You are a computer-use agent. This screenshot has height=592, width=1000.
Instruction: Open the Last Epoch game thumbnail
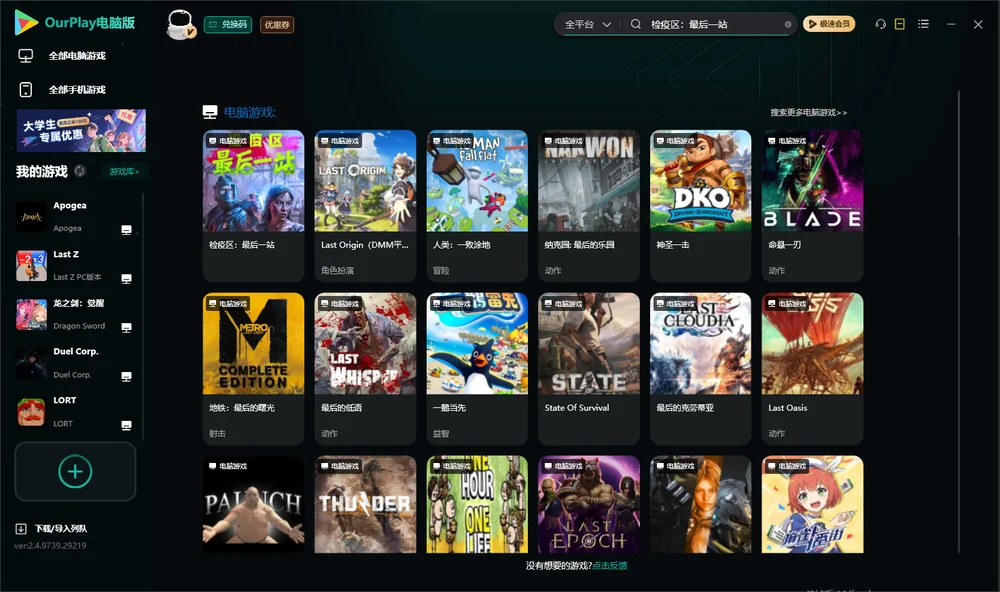589,504
